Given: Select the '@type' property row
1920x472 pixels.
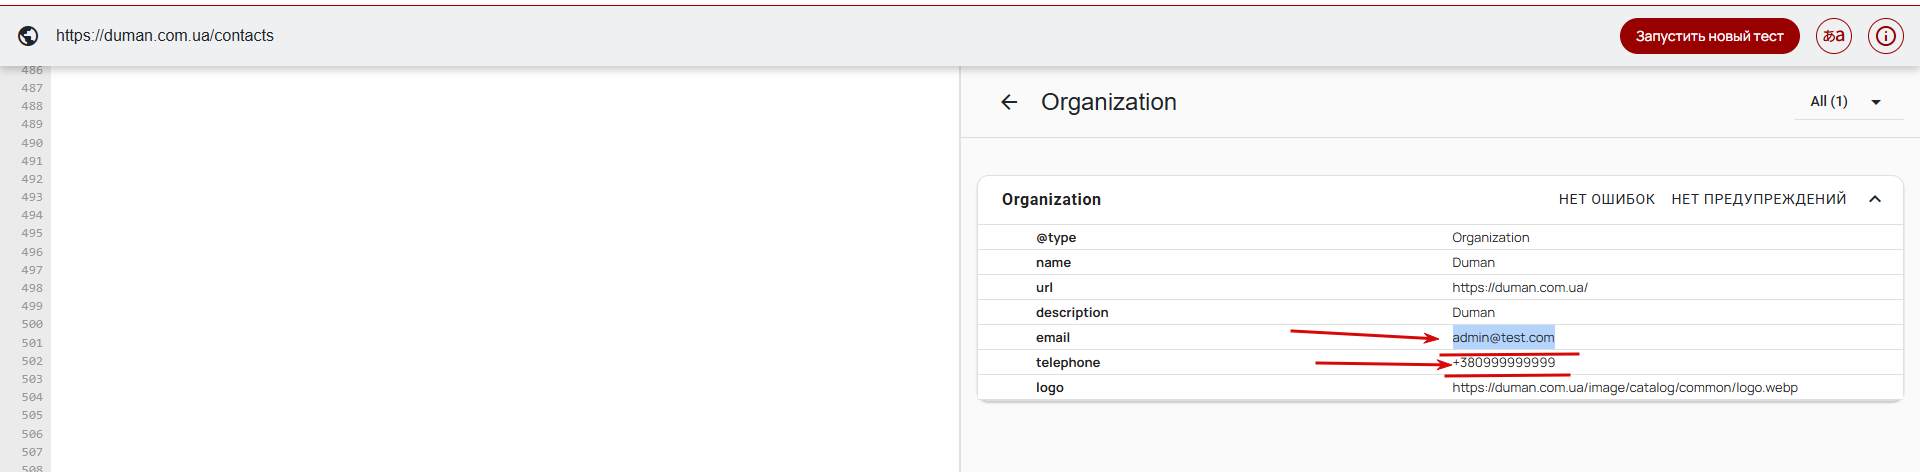Looking at the screenshot, I should [1056, 238].
